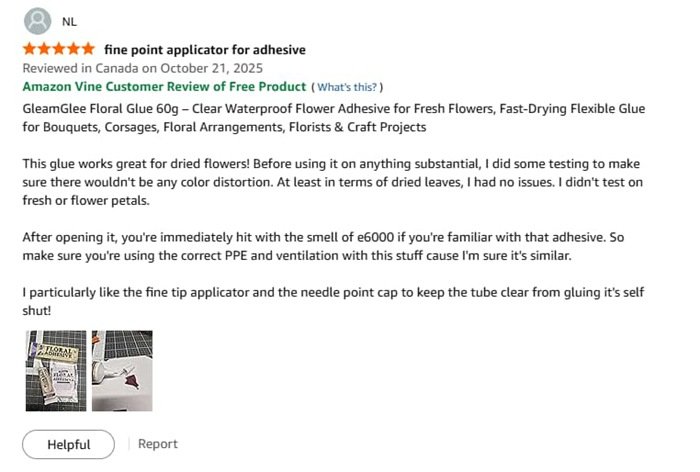Click the 'Reviewed in Canada' date line
700x472 pixels.
coord(142,68)
